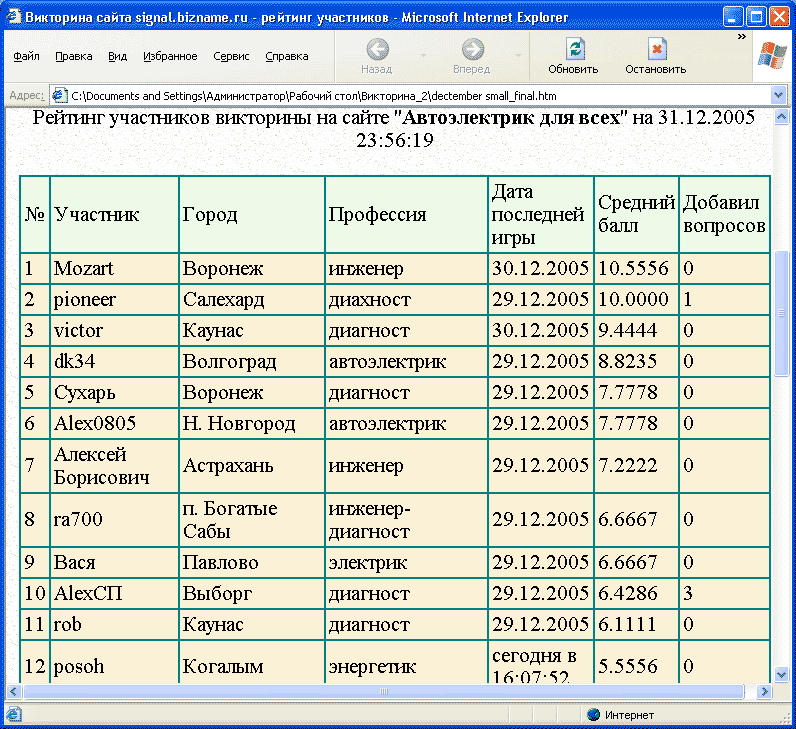The image size is (796, 729).
Task: Click participant name Вася
Action: [74, 562]
